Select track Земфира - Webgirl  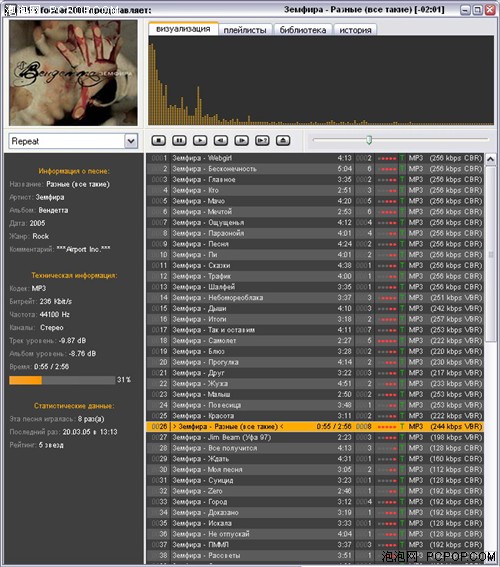click(315, 158)
